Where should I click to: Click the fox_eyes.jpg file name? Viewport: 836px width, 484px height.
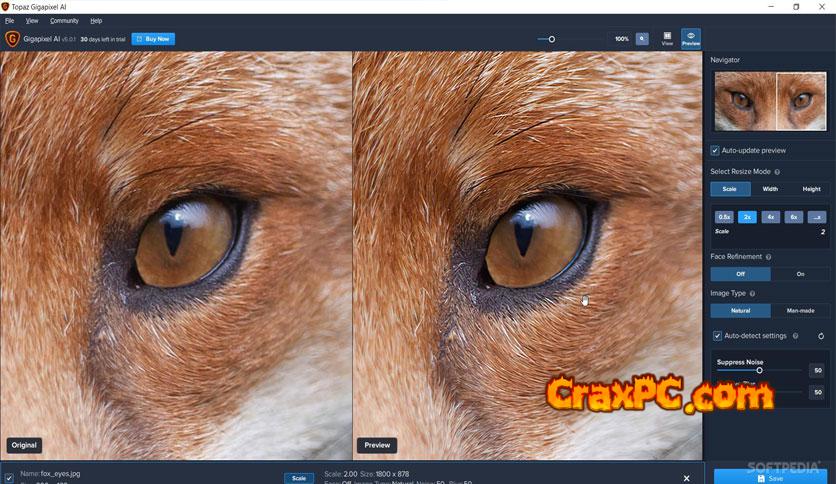[x=60, y=473]
